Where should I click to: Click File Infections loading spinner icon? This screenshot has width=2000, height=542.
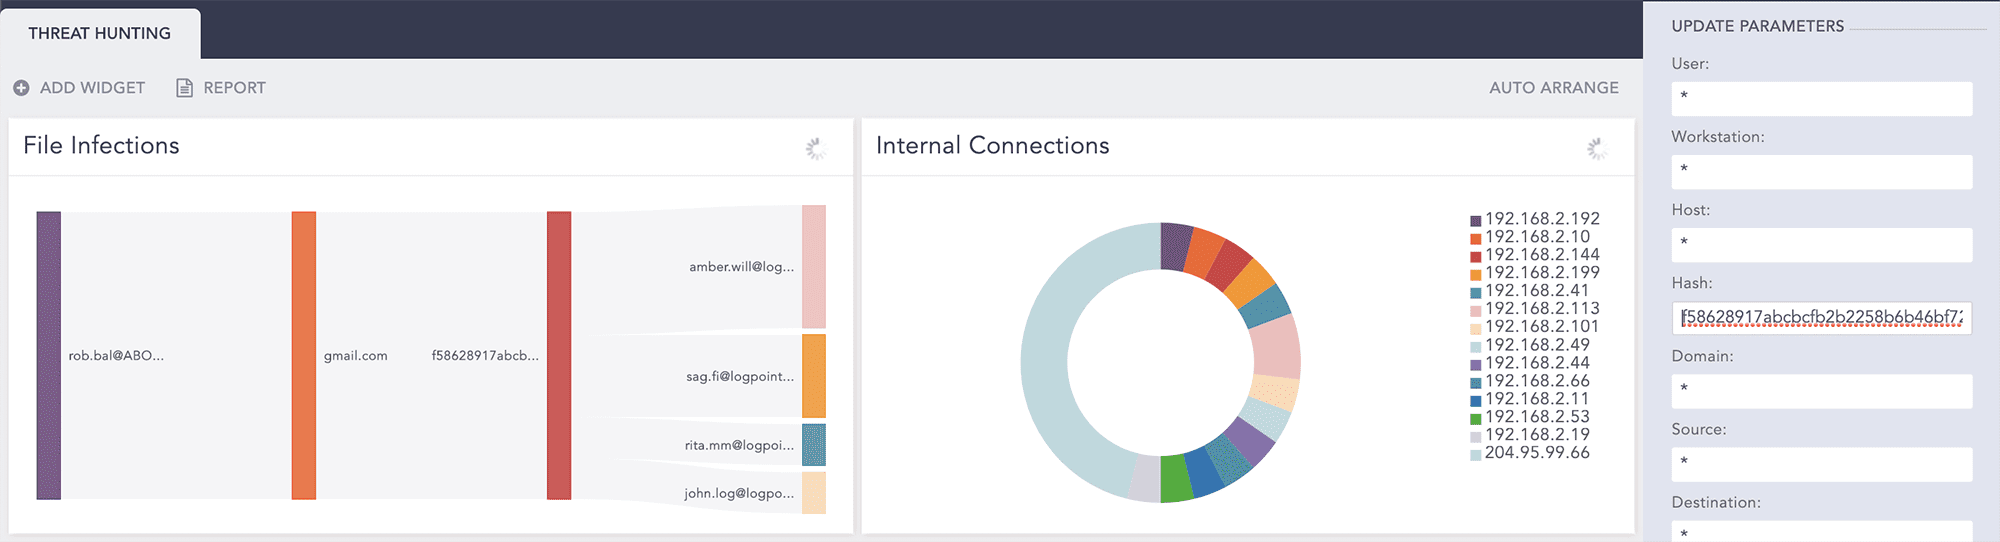[x=816, y=149]
